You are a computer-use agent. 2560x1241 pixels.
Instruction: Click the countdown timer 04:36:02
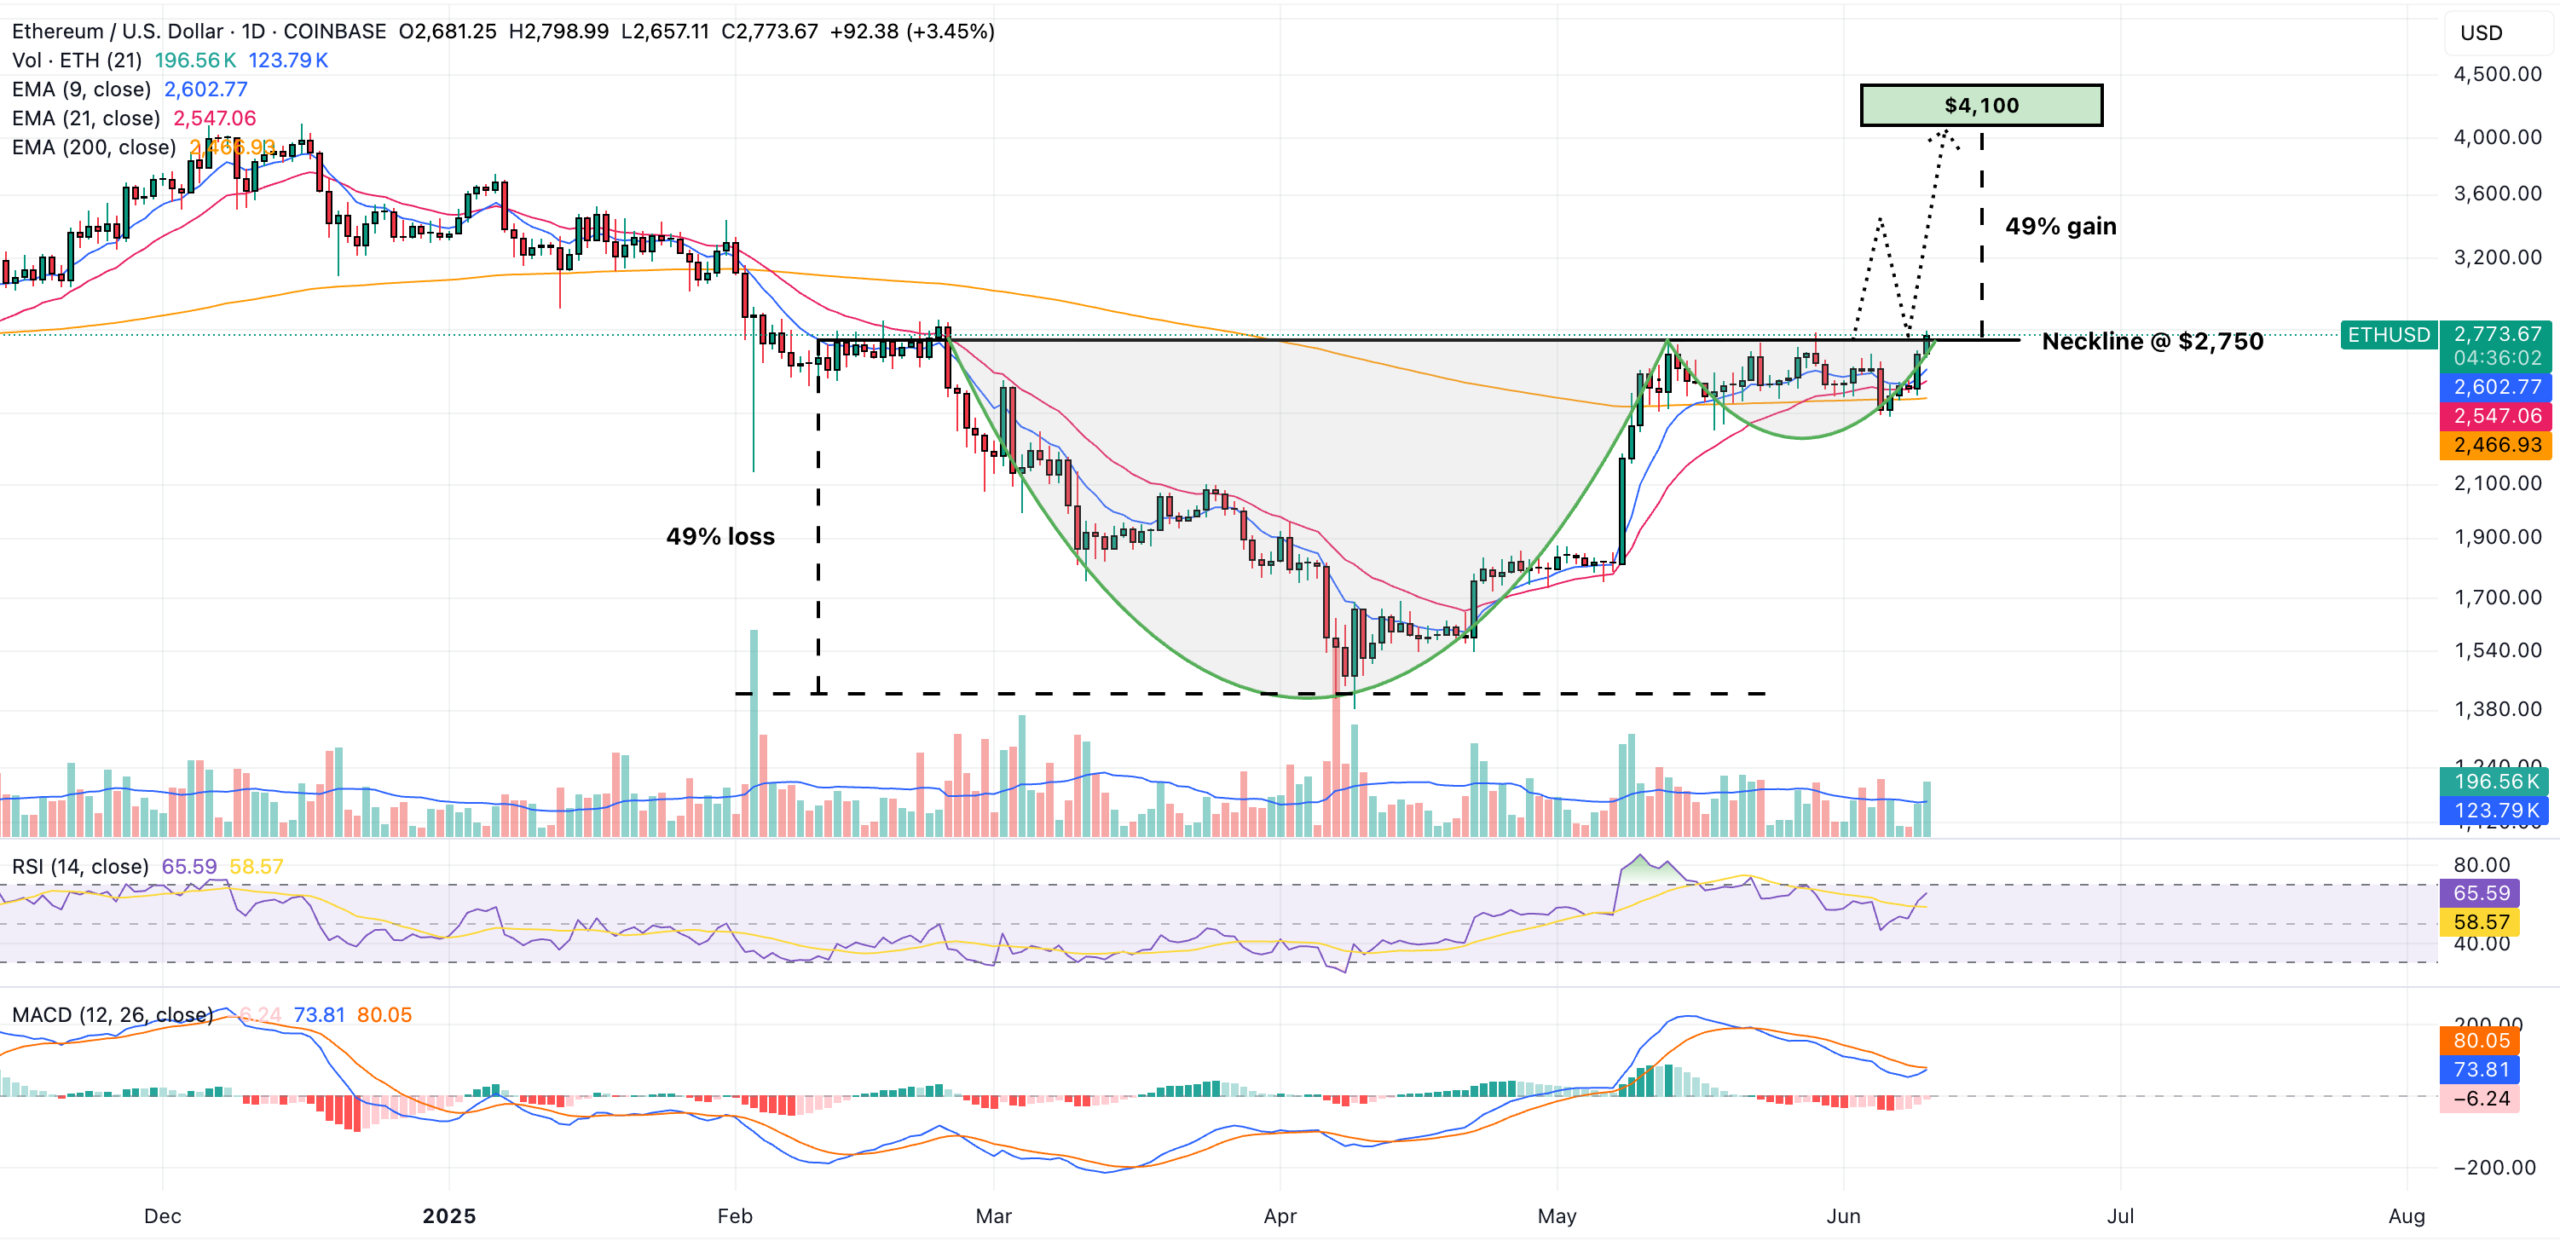click(2497, 358)
